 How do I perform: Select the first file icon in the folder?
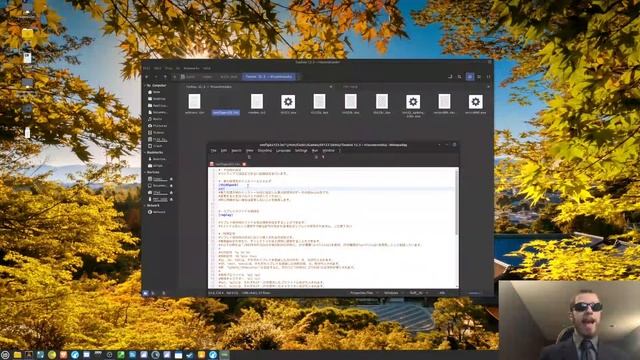point(195,101)
